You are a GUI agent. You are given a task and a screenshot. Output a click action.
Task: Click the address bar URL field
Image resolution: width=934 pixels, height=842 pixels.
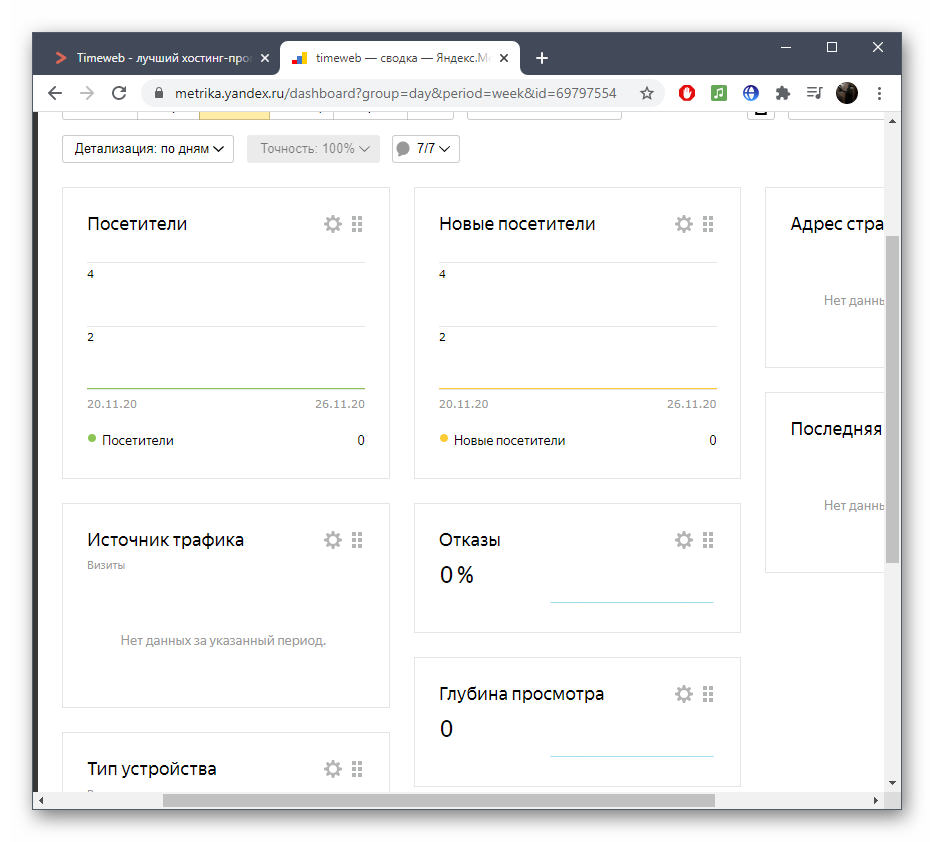(394, 93)
